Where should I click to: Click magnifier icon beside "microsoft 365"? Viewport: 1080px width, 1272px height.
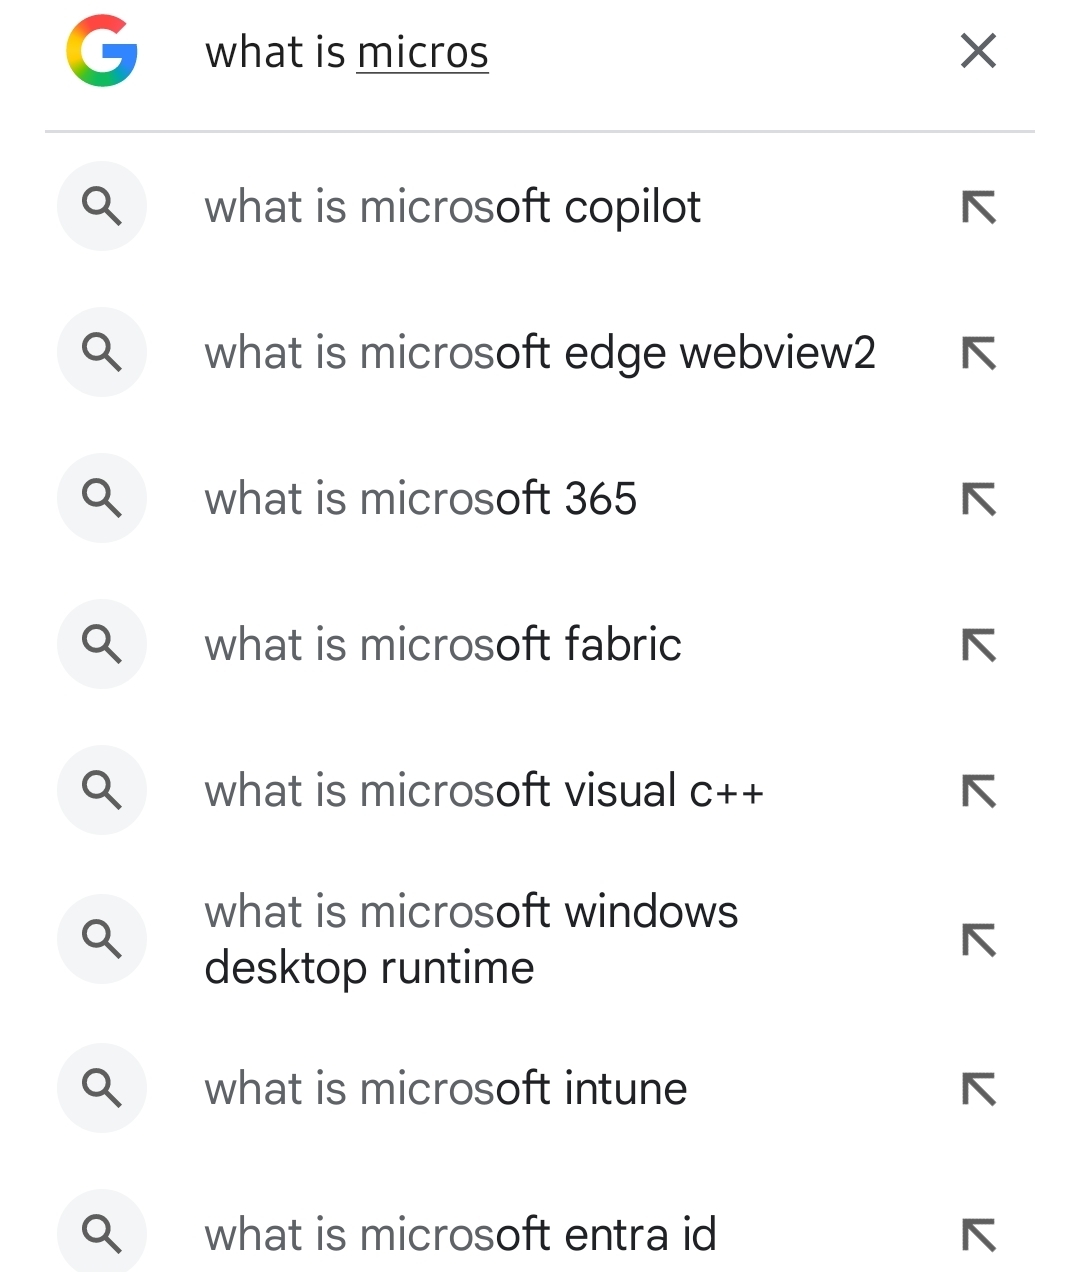[x=102, y=498]
